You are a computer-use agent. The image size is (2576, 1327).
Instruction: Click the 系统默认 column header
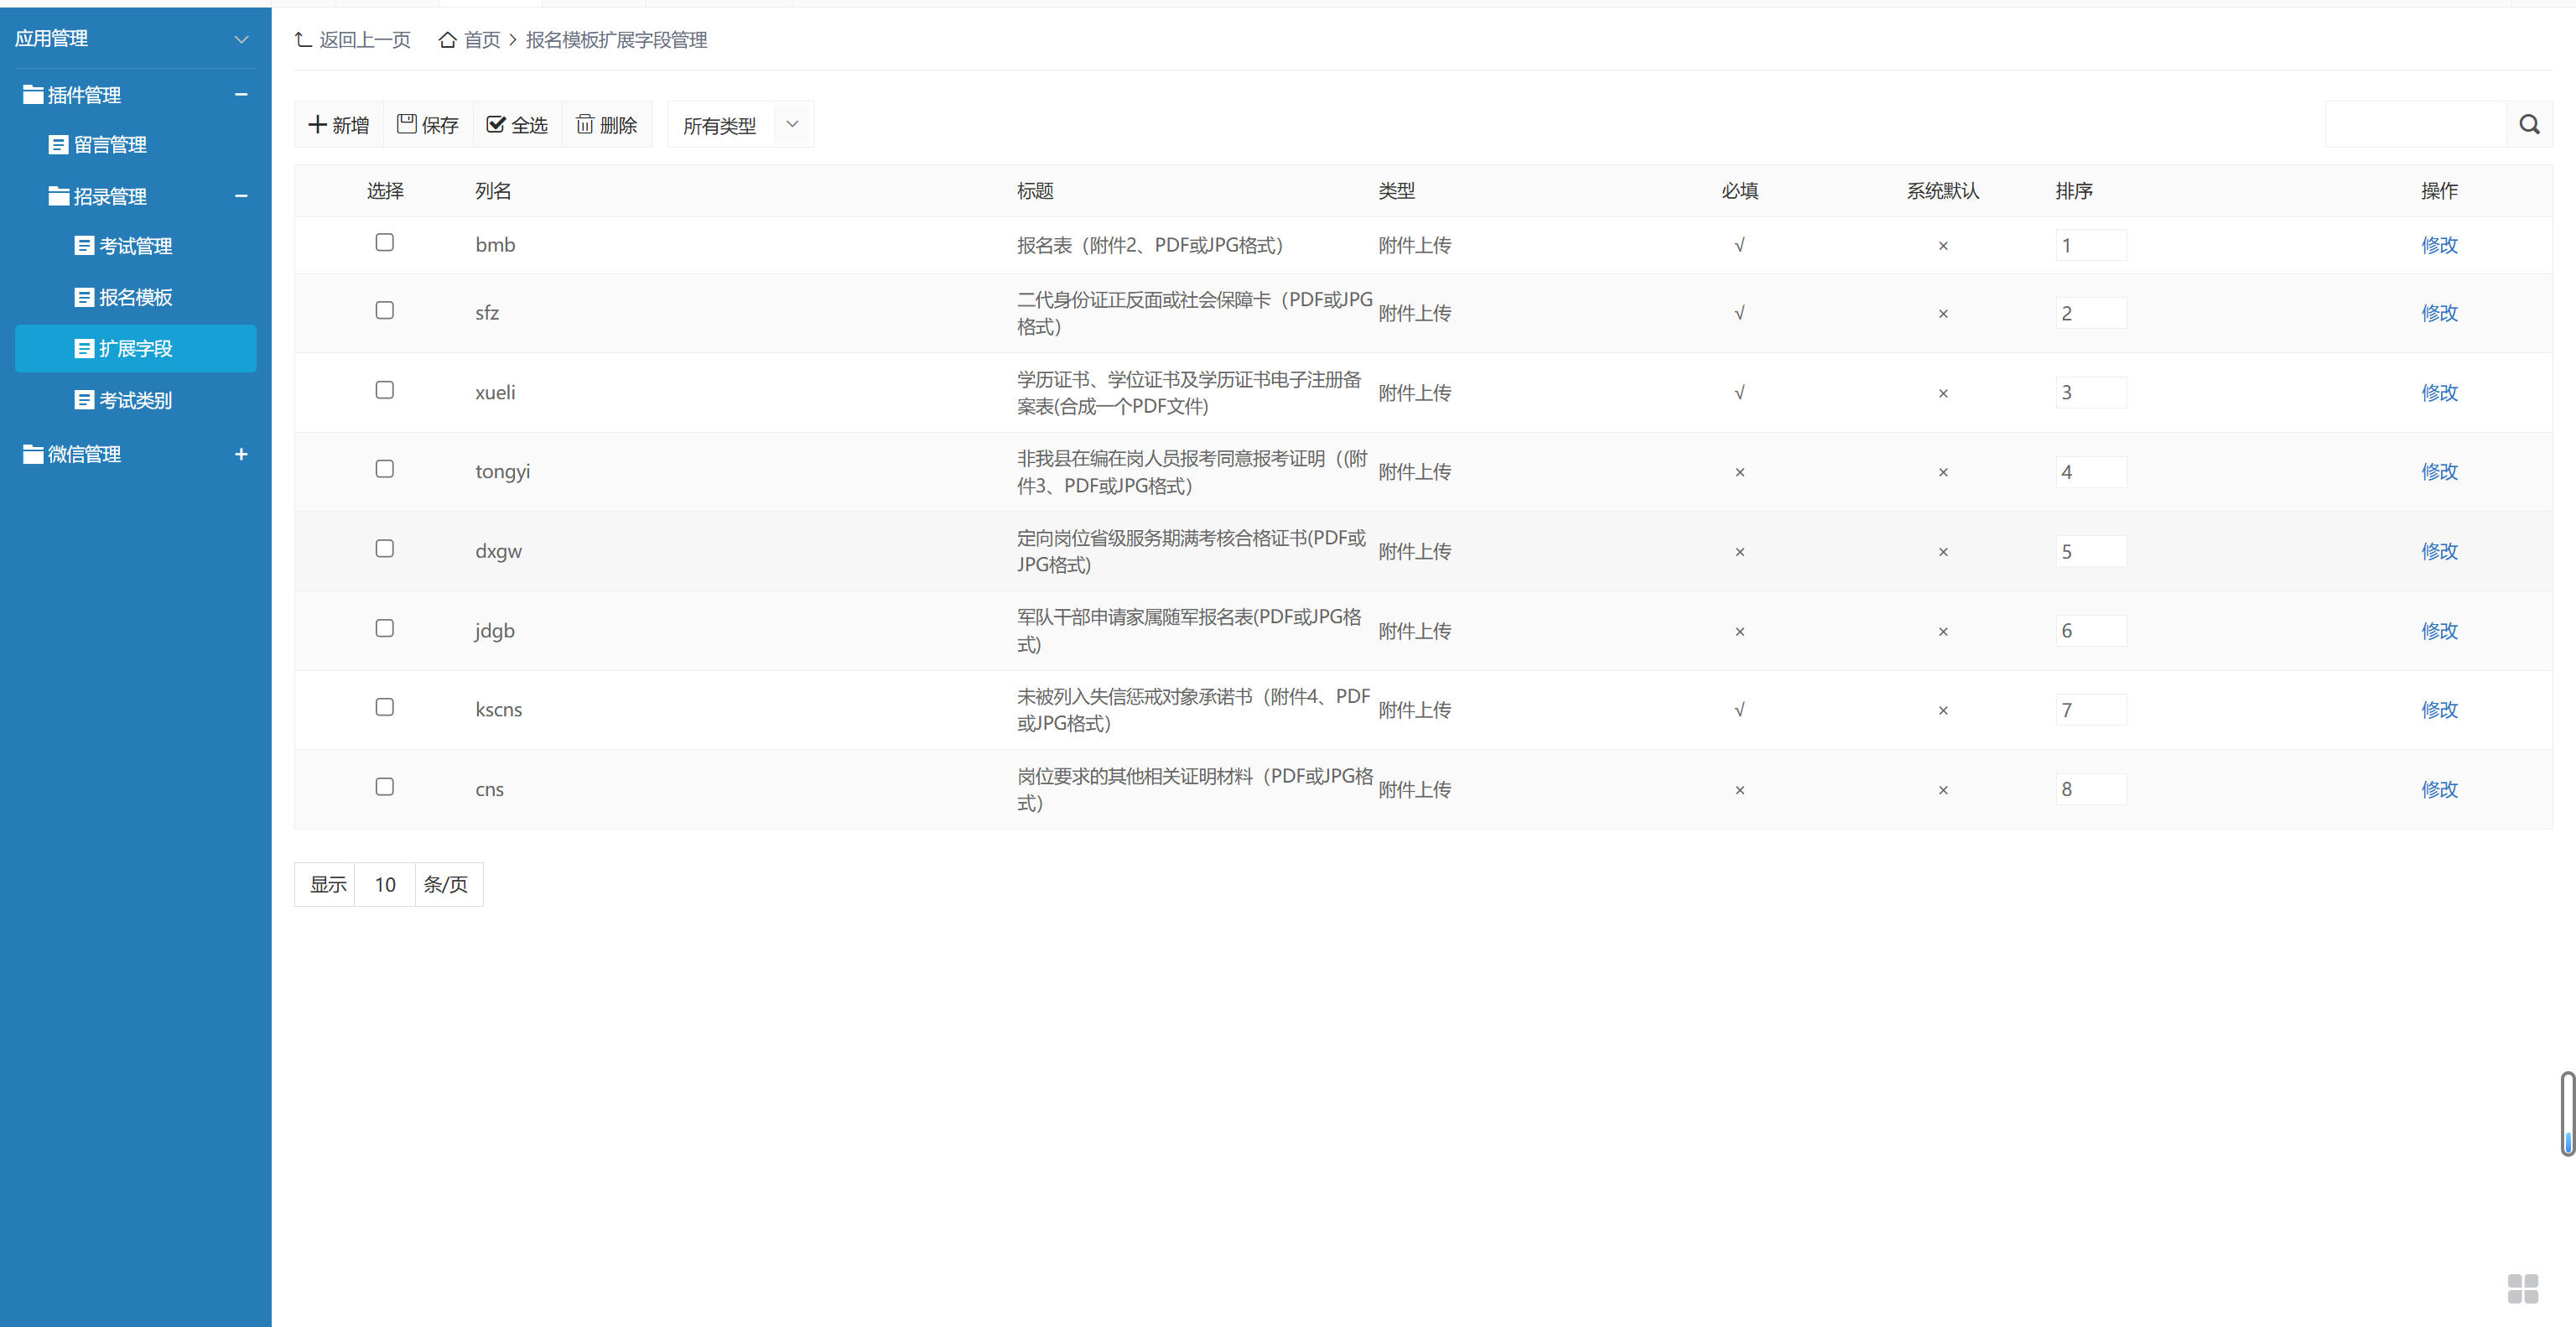(1942, 191)
